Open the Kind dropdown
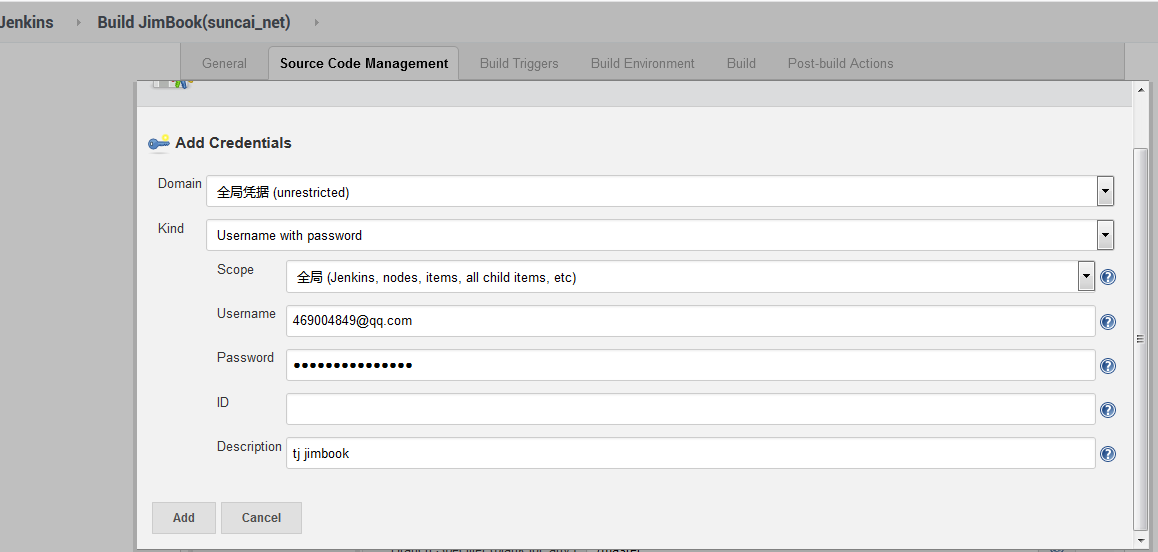Image resolution: width=1158 pixels, height=552 pixels. pyautogui.click(x=659, y=235)
